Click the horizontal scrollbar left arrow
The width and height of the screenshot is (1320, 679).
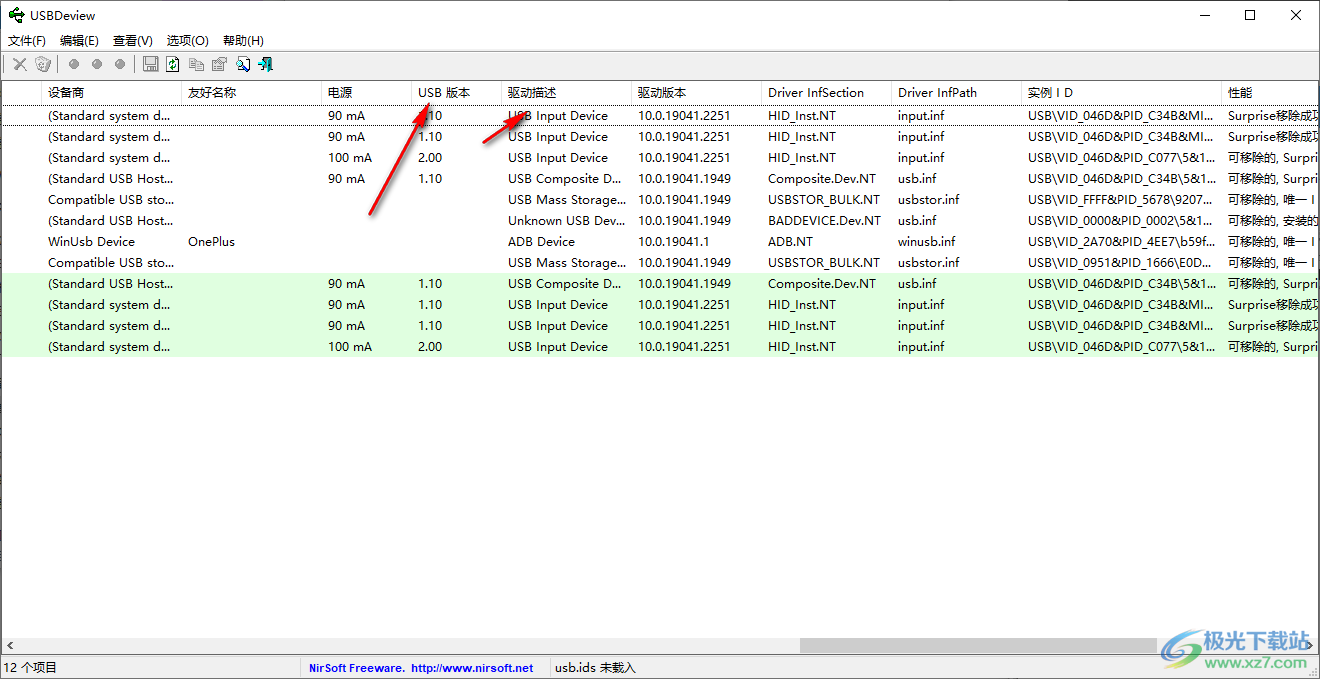coord(9,646)
